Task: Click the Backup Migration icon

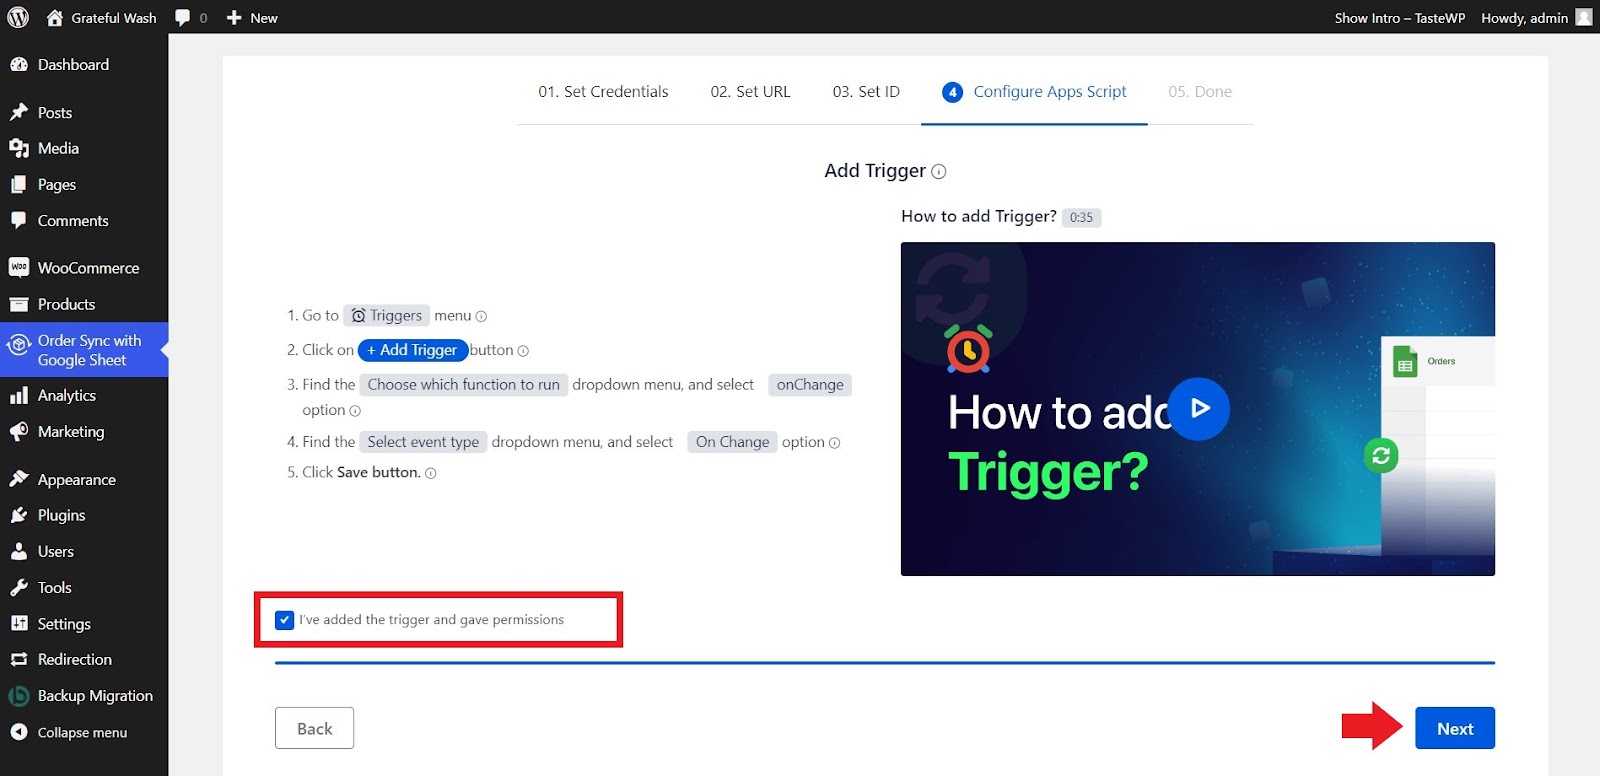Action: (19, 696)
